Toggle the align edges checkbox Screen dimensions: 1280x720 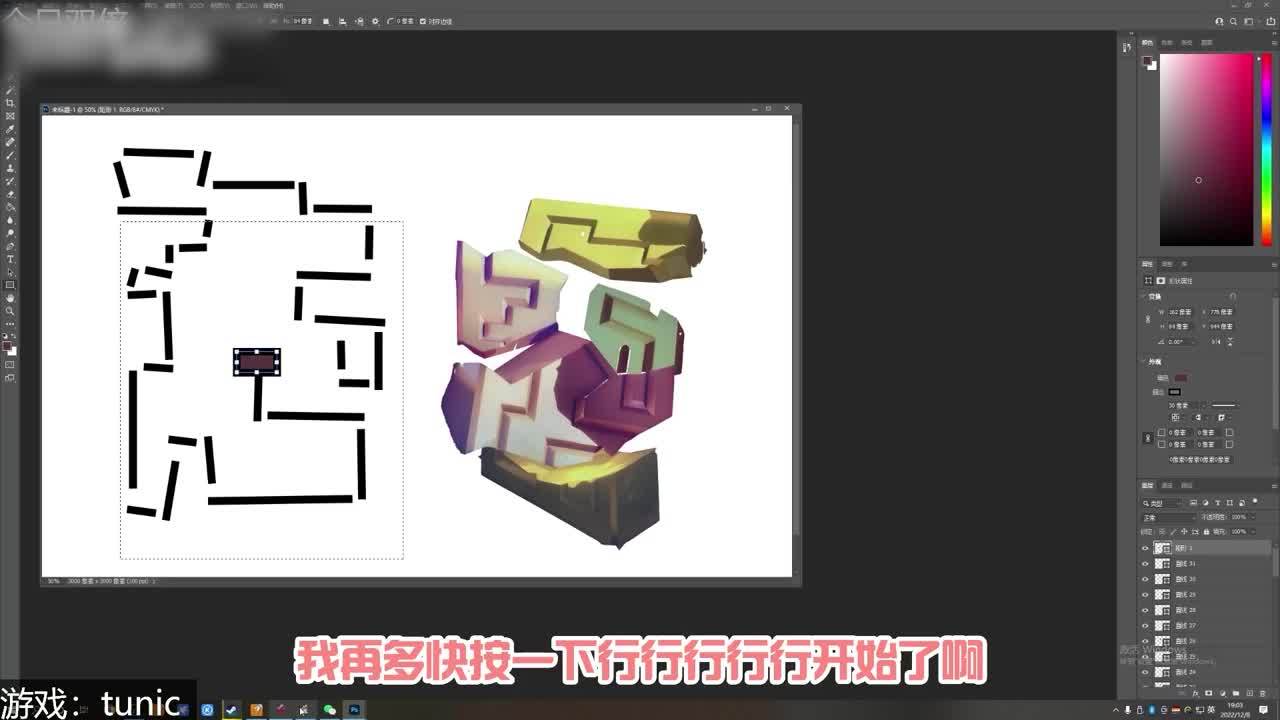tap(423, 21)
